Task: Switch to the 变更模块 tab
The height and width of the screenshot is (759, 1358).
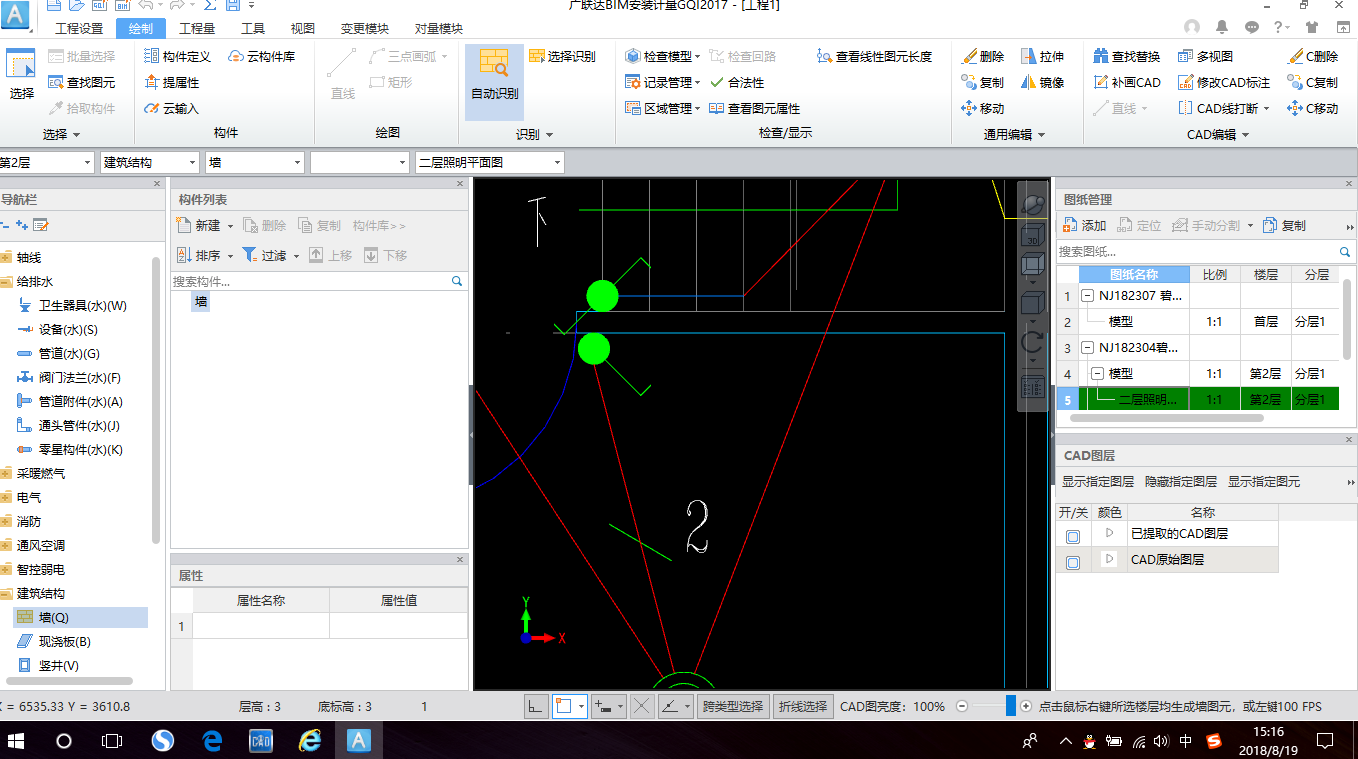Action: click(364, 28)
